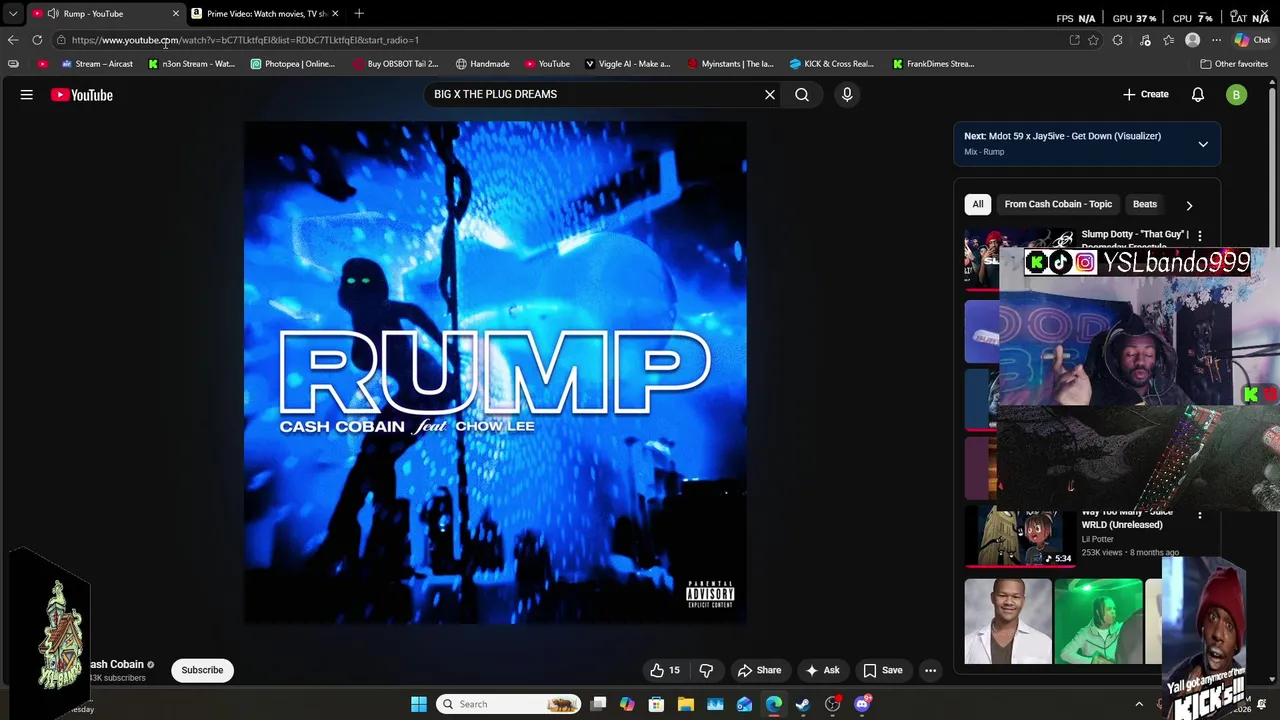Save the video to a playlist
Viewport: 1280px width, 720px height.
[x=883, y=671]
